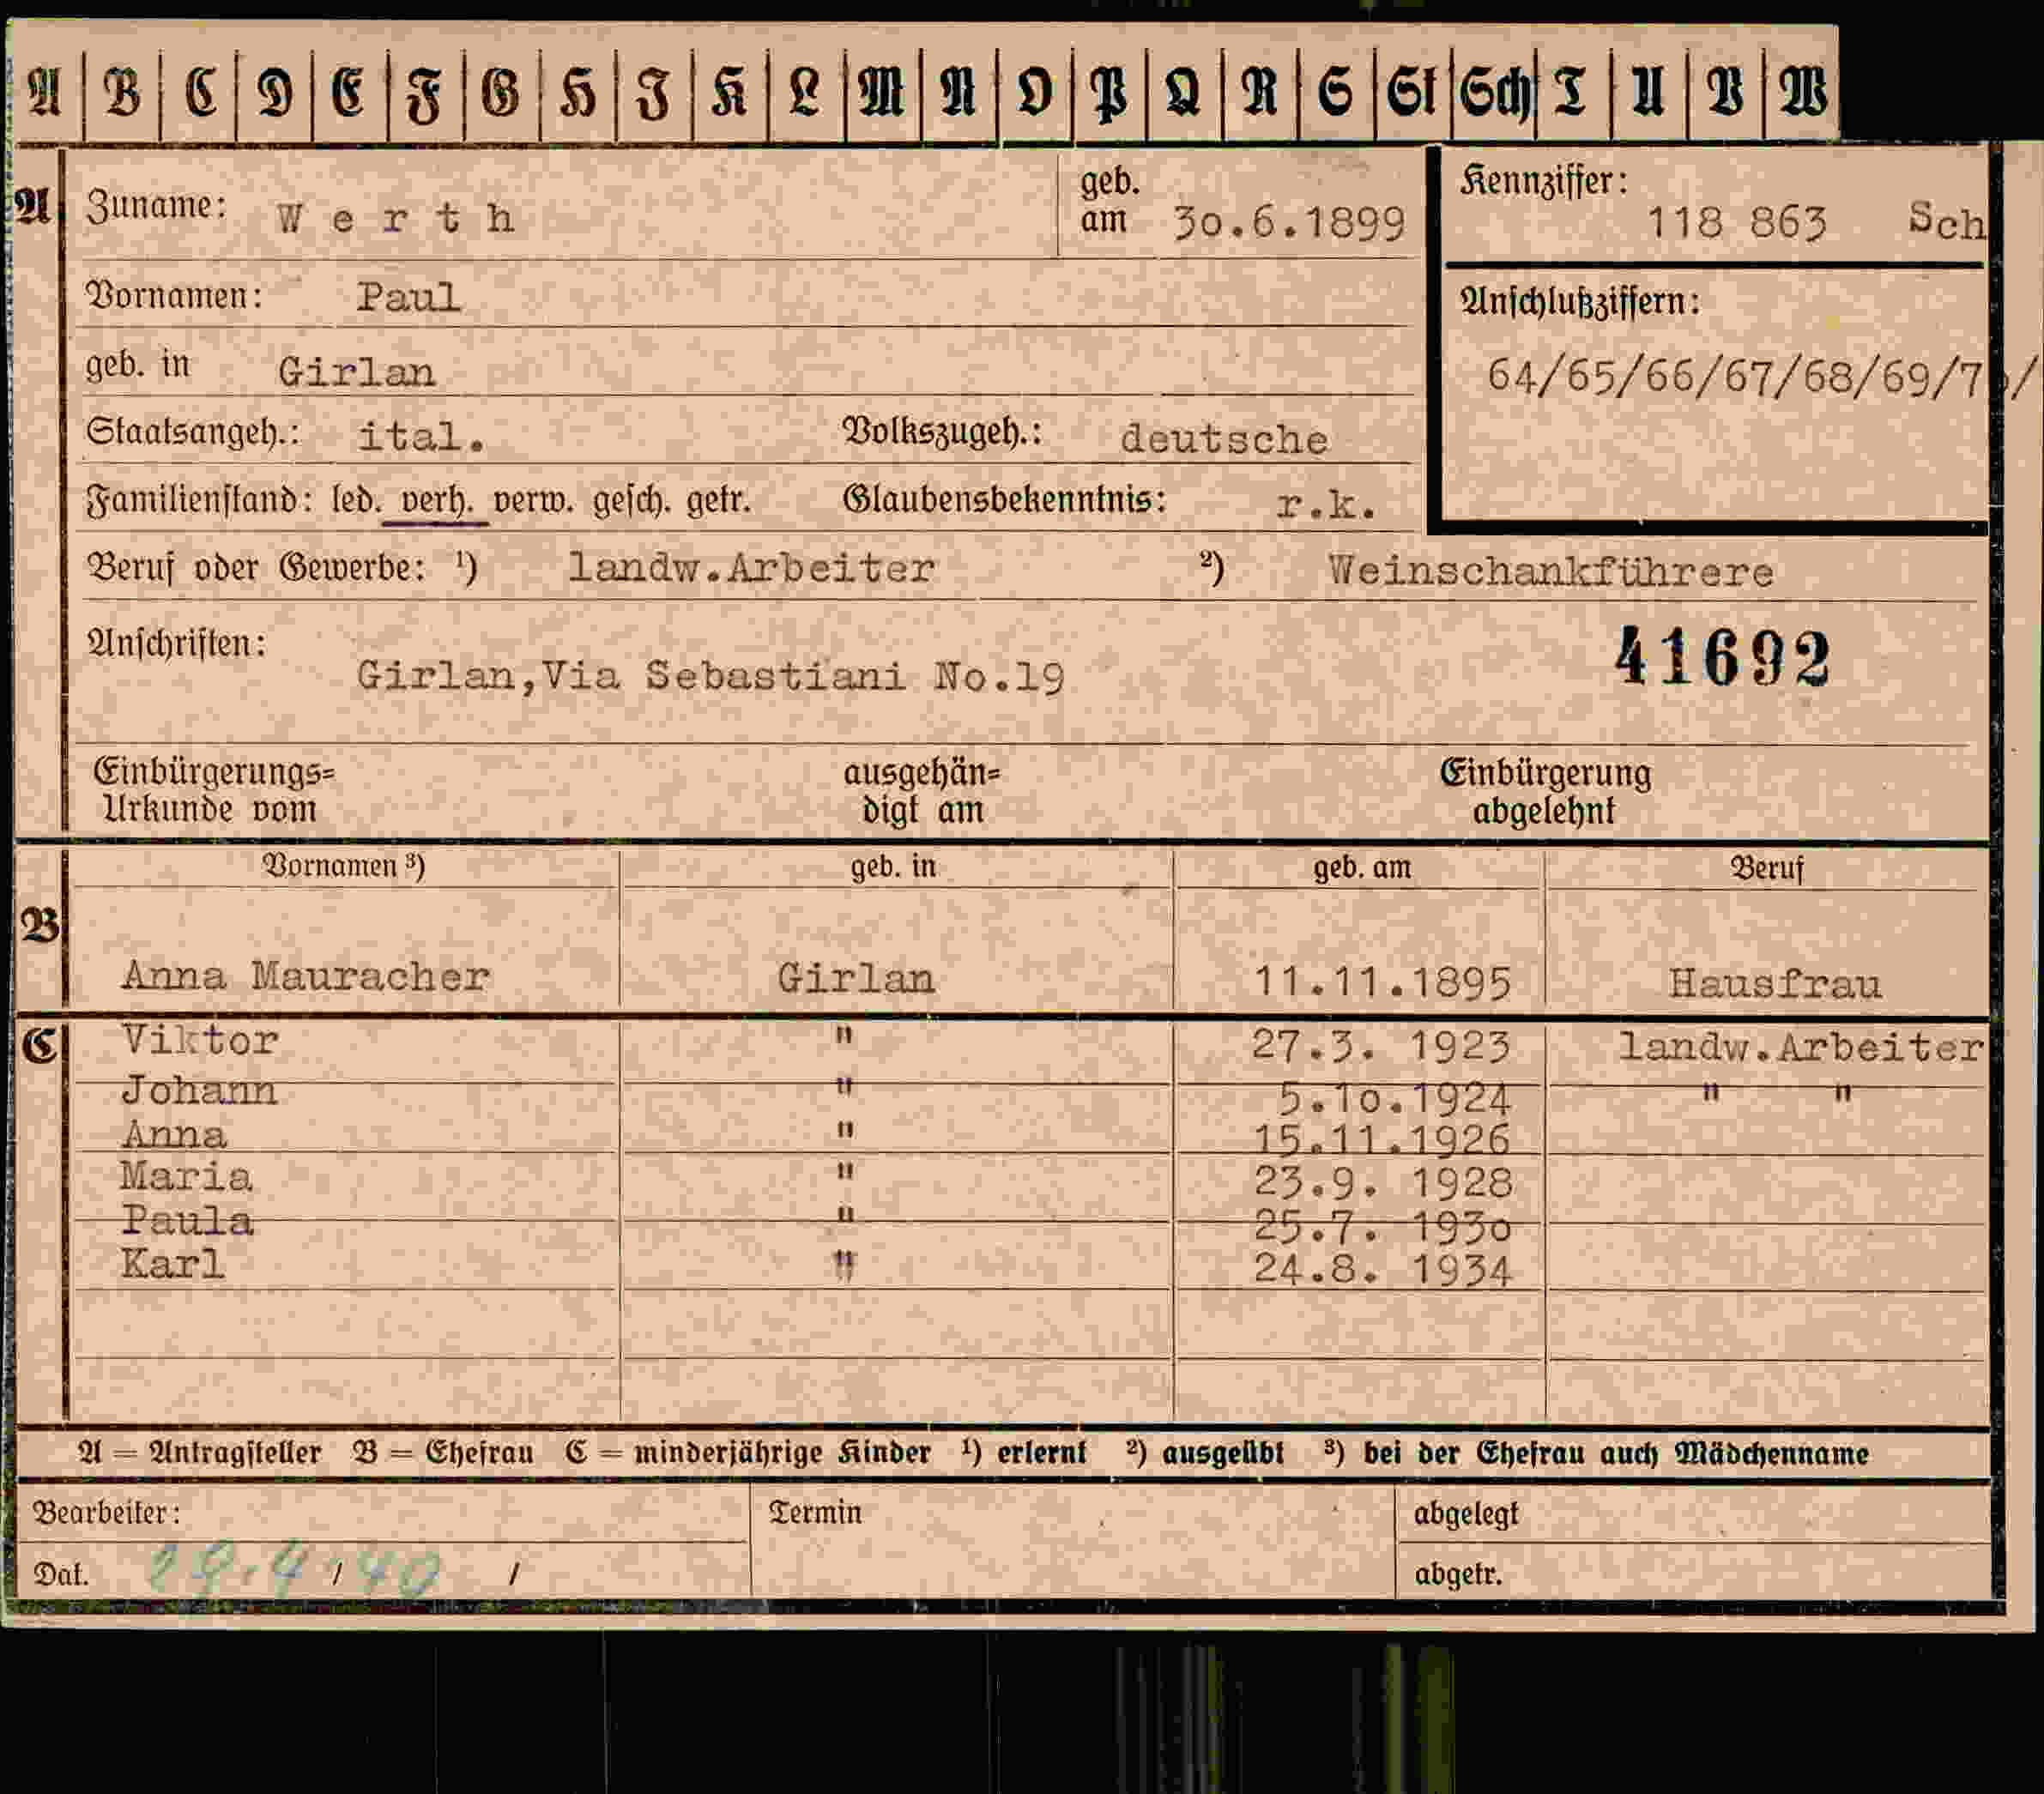Click the birth date '27.3. 1923'
This screenshot has width=2044, height=1794.
tap(1381, 1047)
